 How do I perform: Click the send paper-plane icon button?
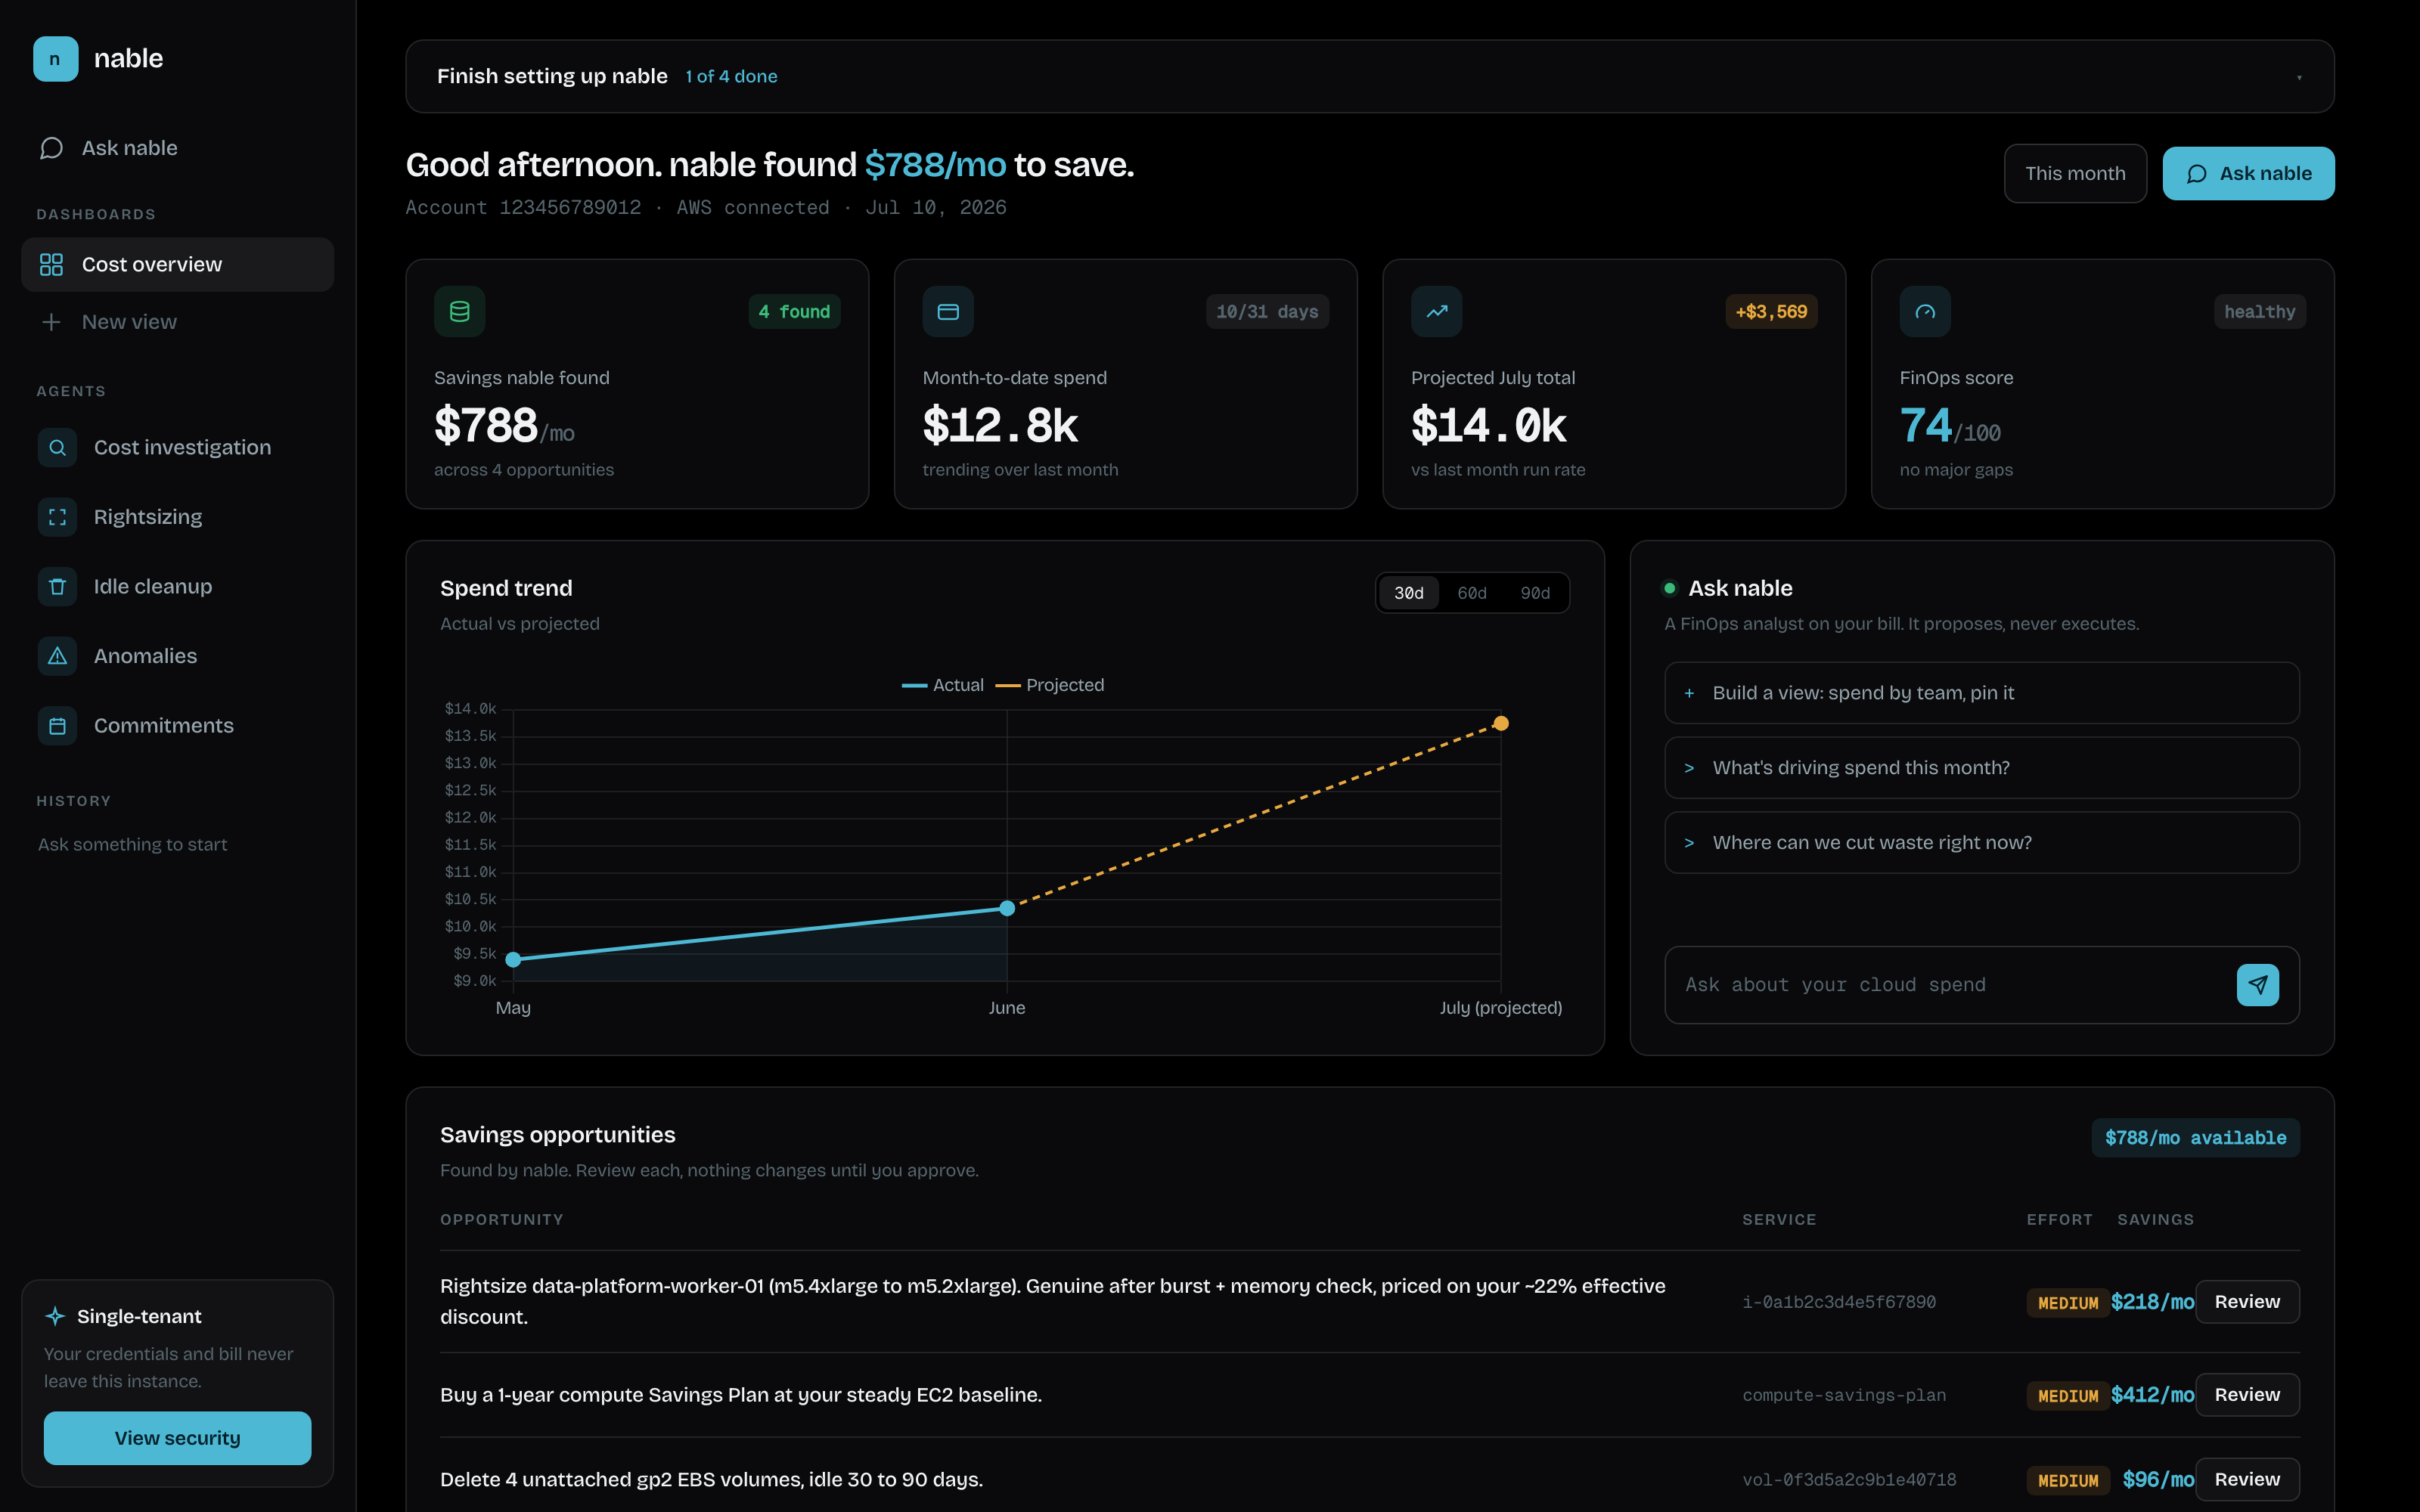click(2258, 985)
